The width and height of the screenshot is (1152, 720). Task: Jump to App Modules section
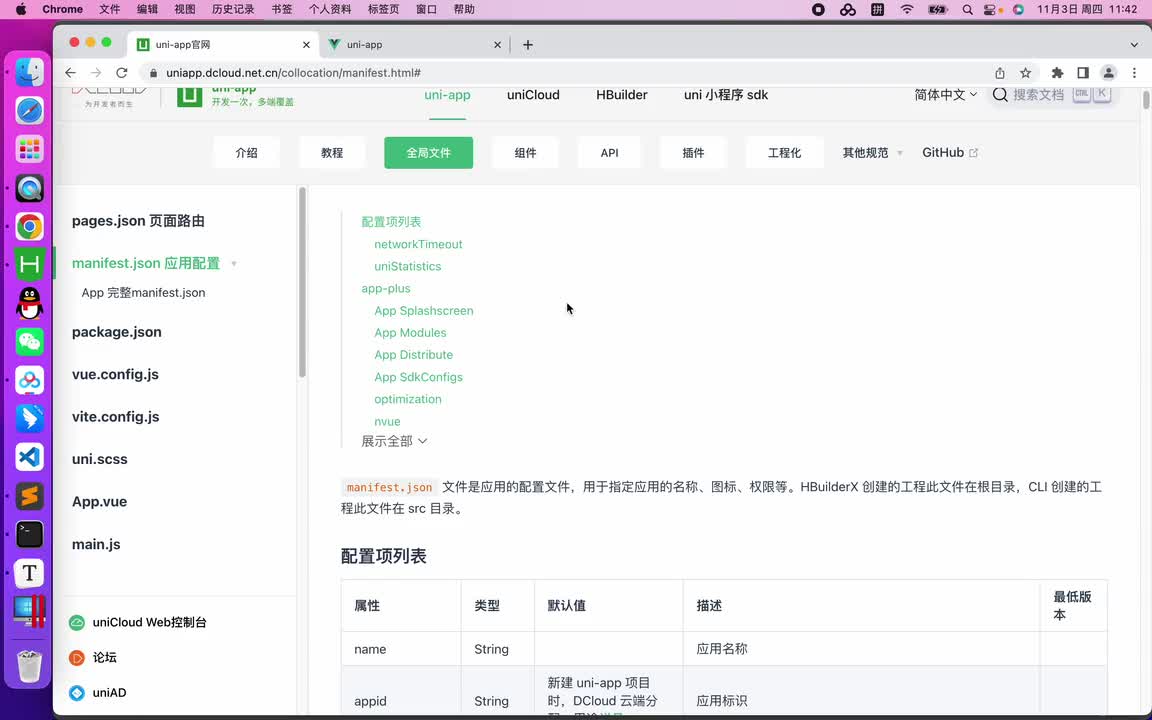pyautogui.click(x=410, y=333)
